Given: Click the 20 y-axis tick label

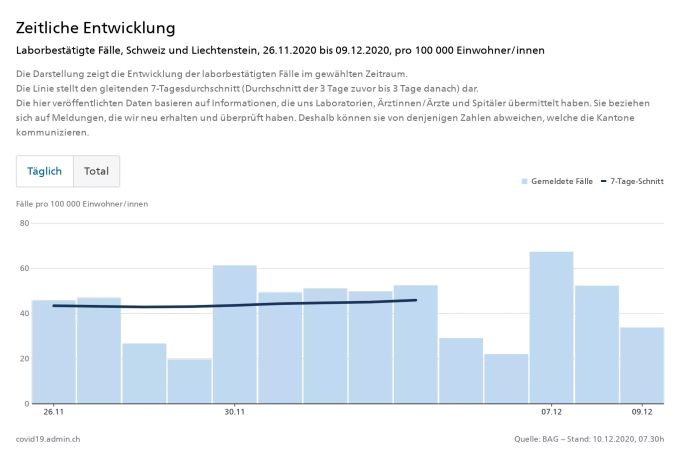Looking at the screenshot, I should coord(24,358).
